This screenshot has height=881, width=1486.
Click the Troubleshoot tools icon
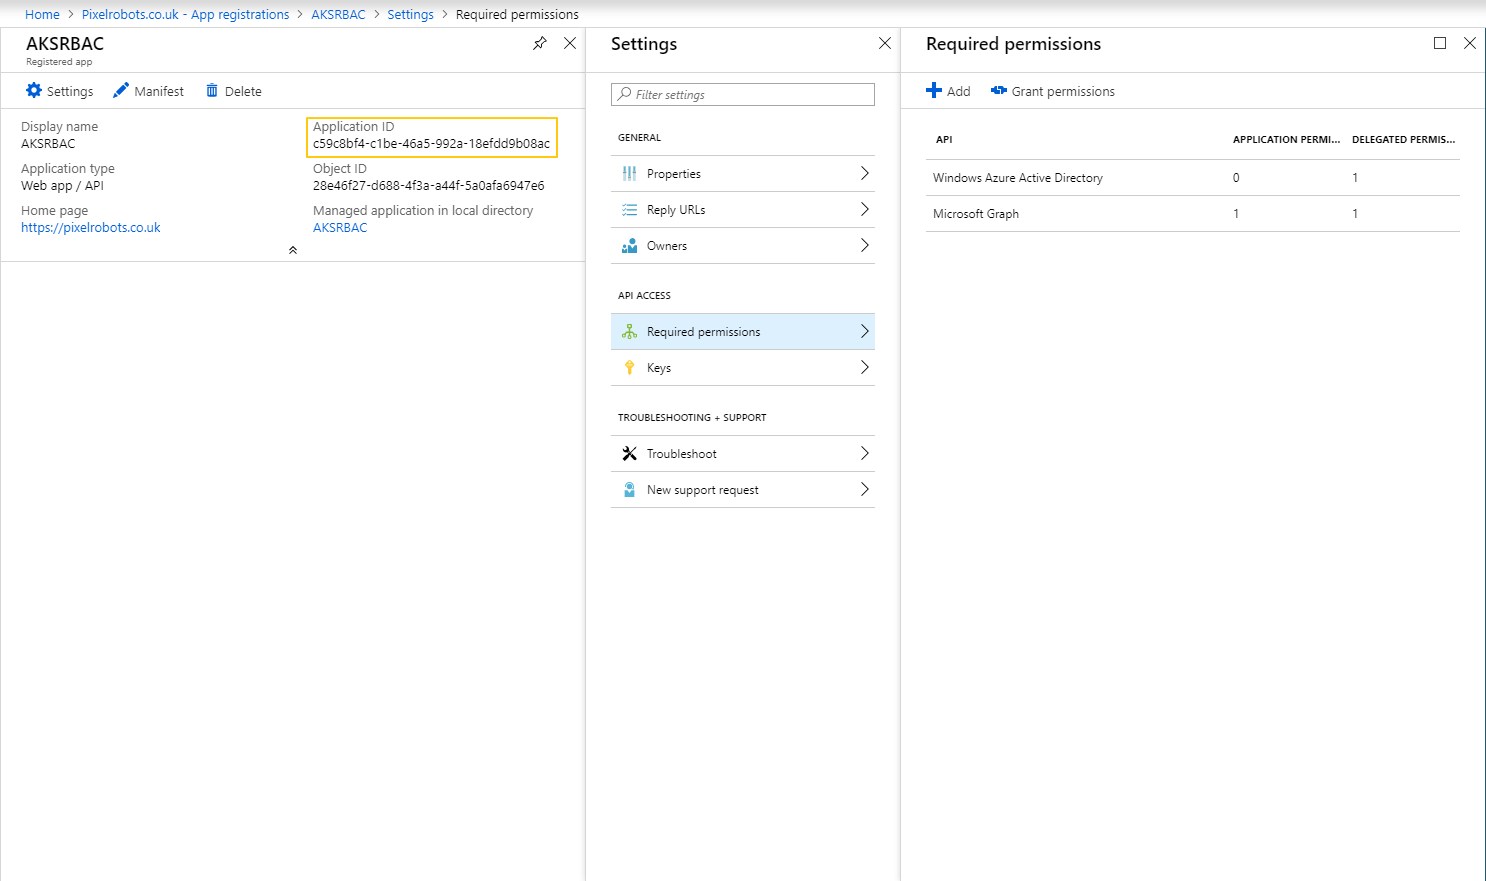click(x=629, y=454)
